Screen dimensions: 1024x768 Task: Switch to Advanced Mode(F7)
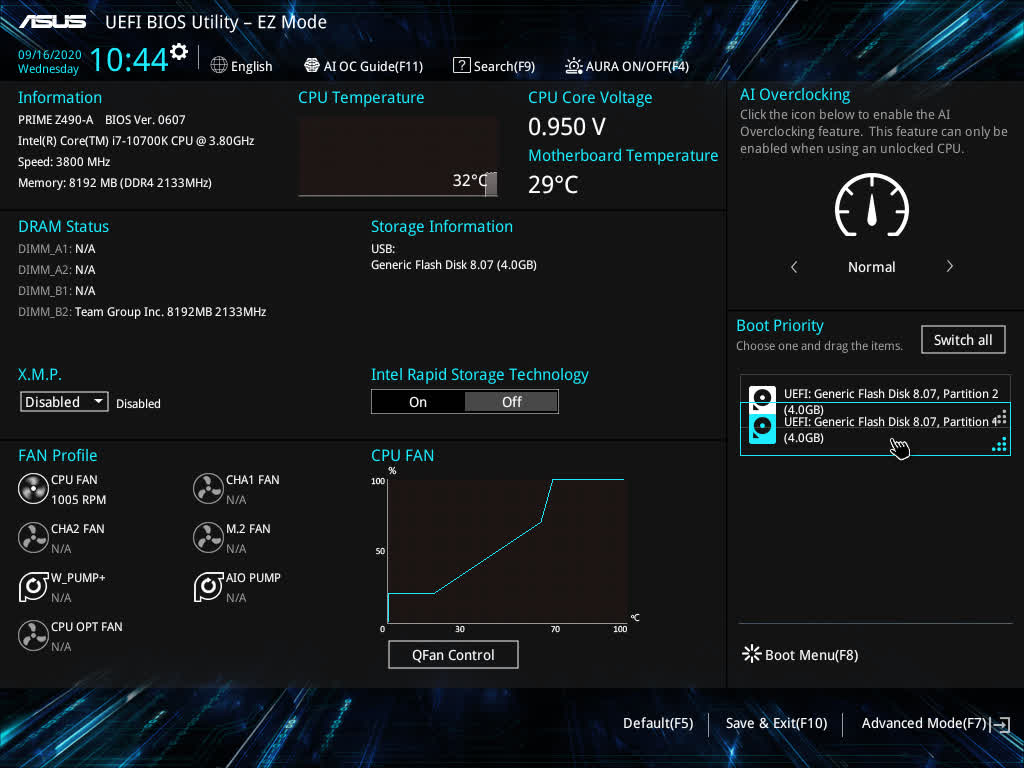[x=923, y=723]
